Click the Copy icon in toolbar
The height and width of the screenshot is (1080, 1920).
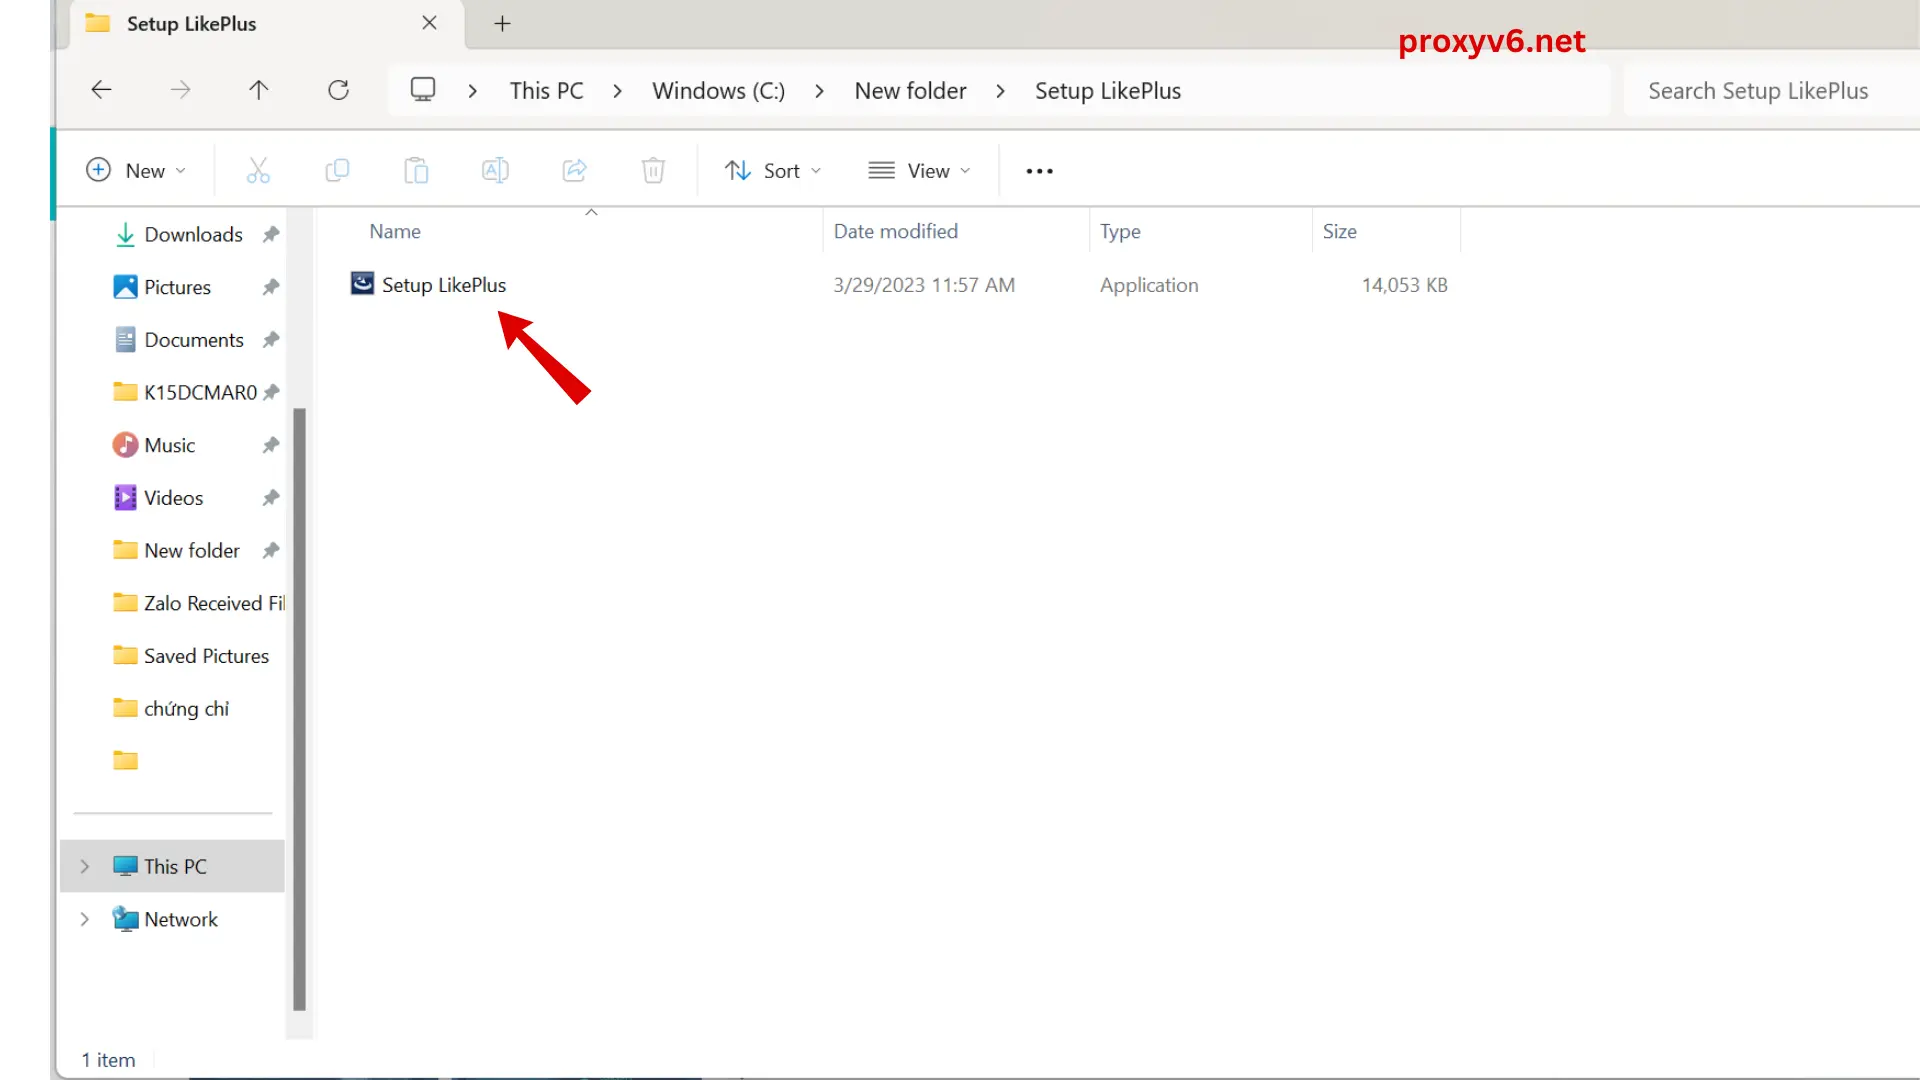(337, 171)
